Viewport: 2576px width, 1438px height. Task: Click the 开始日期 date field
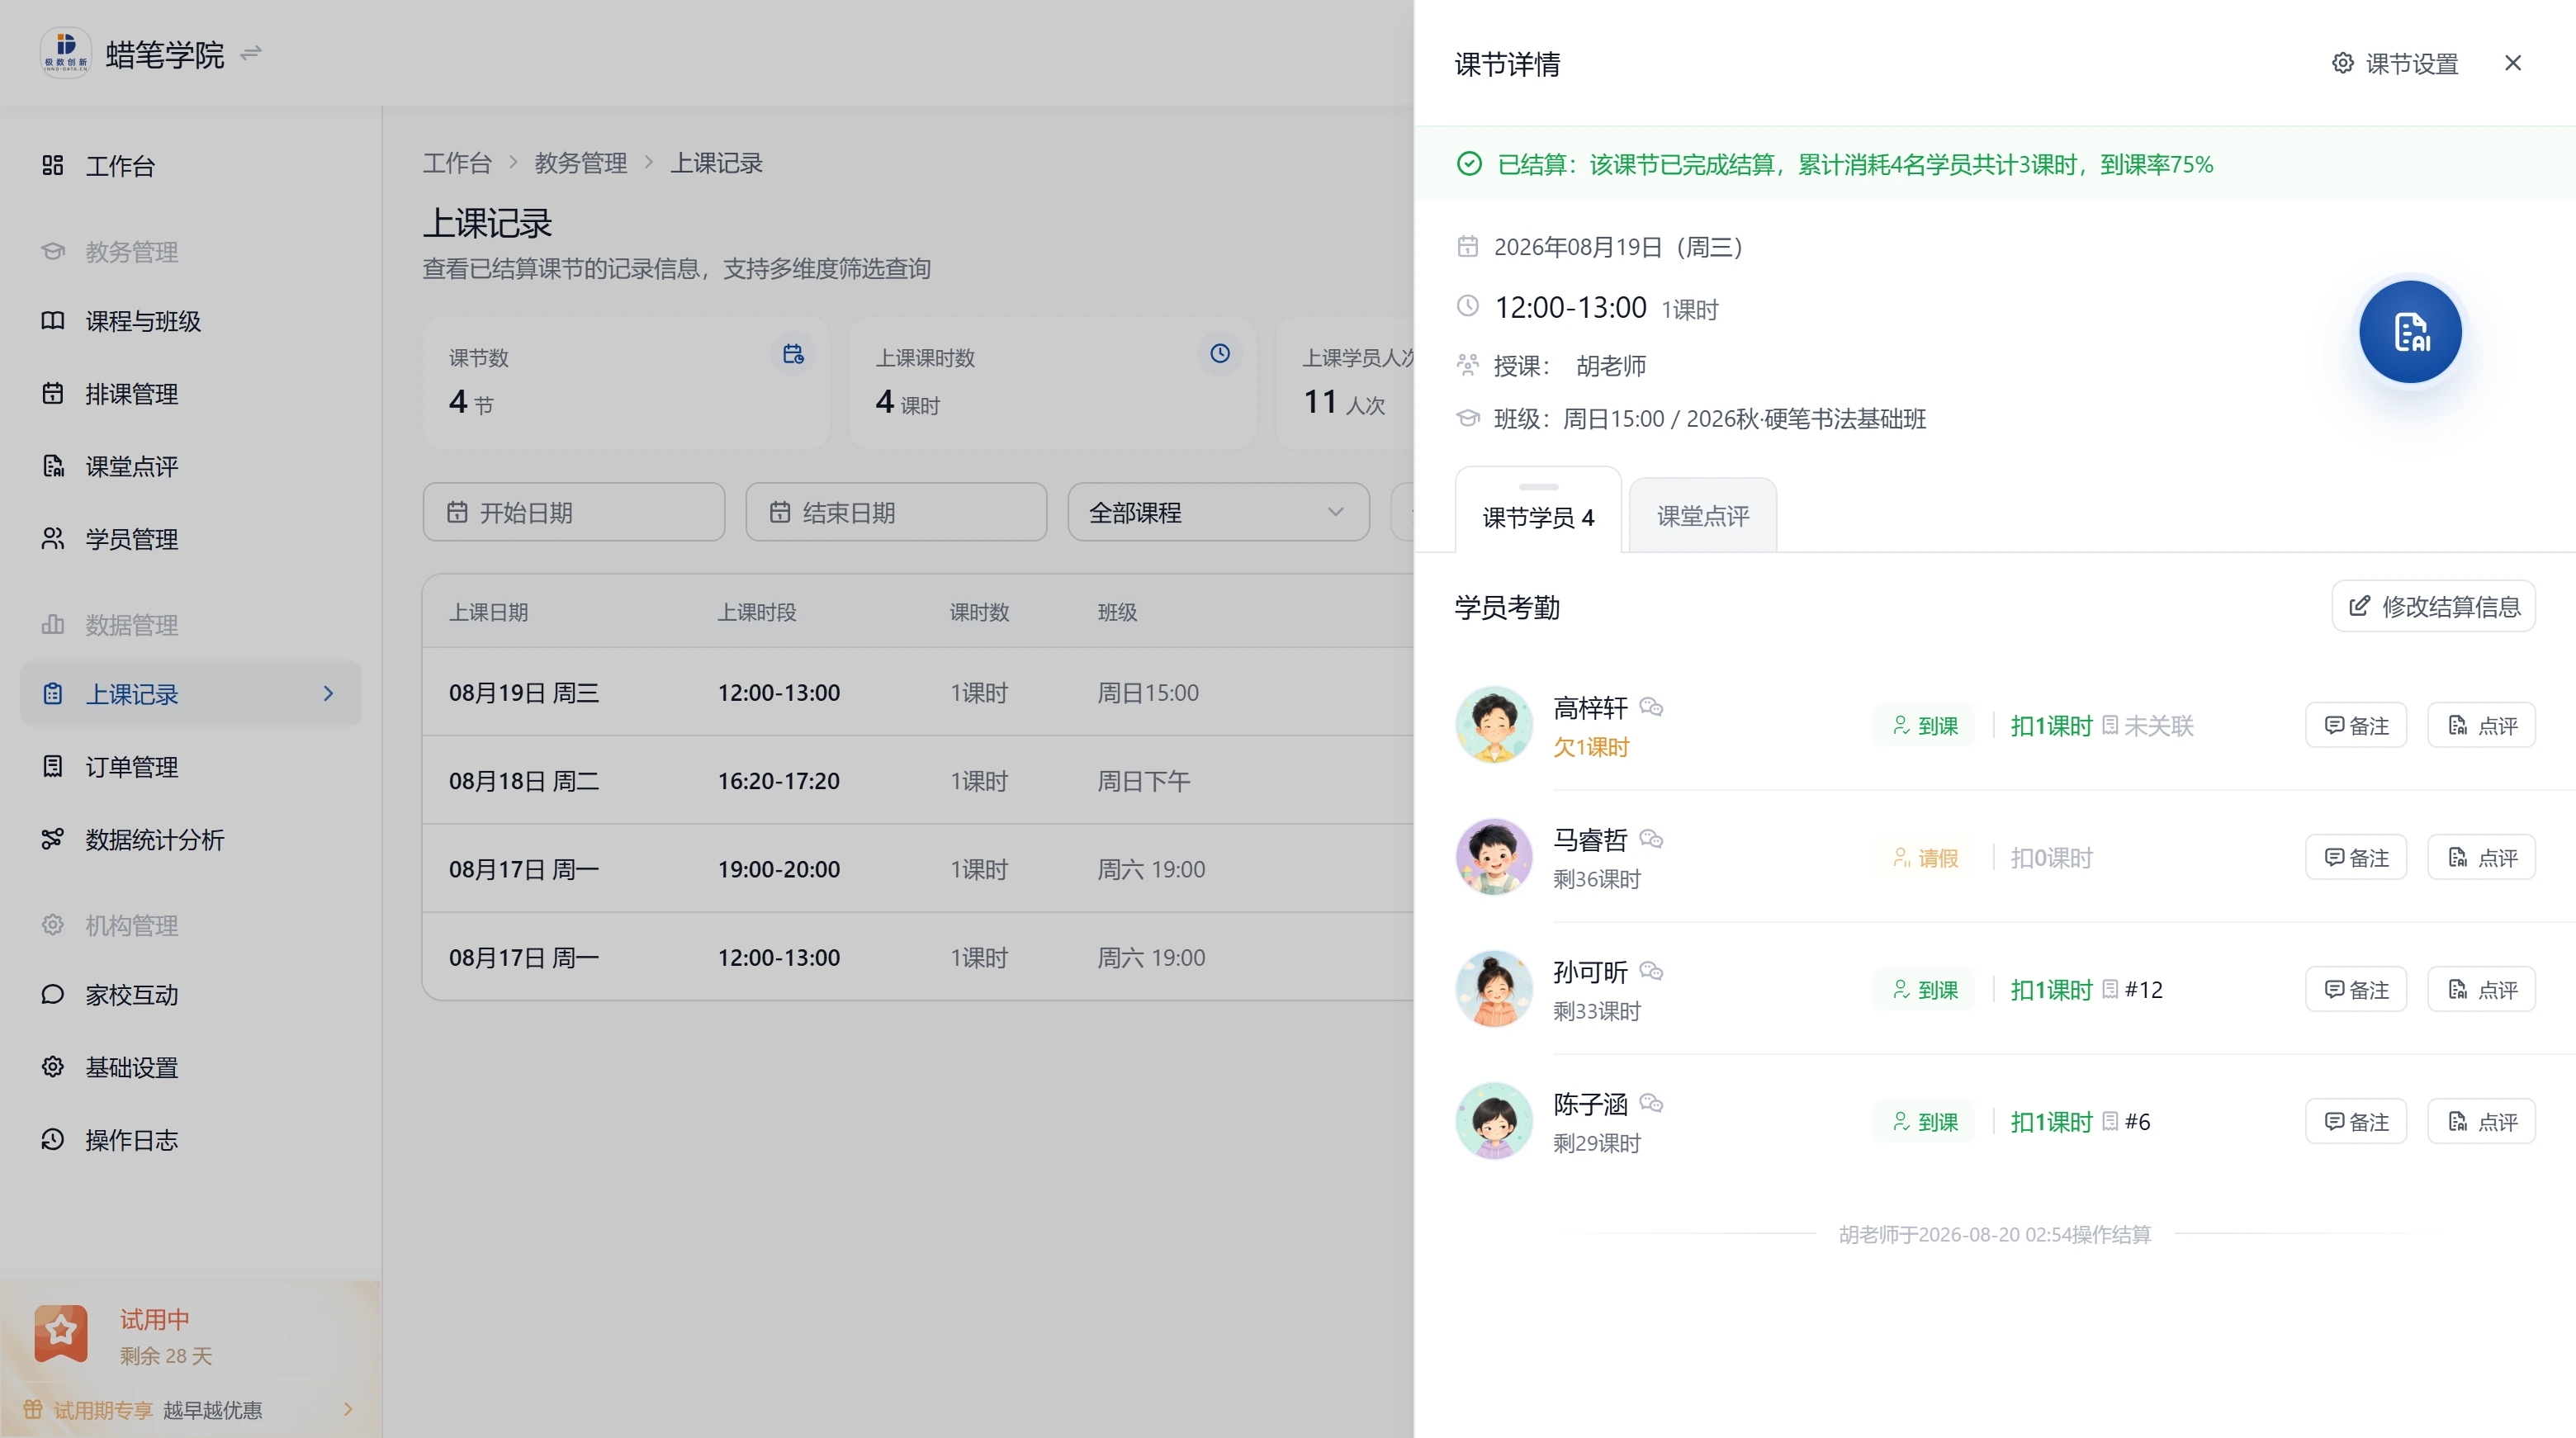pos(574,513)
